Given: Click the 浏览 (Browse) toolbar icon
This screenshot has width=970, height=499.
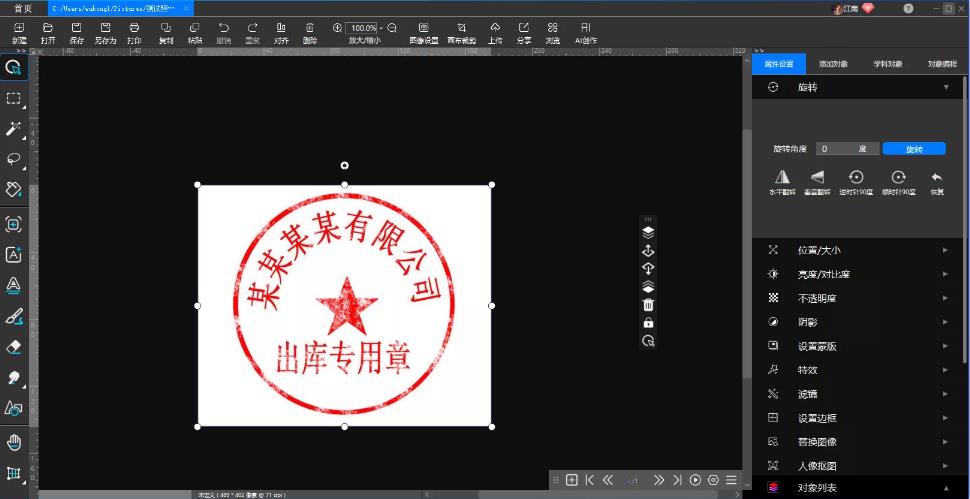Looking at the screenshot, I should pos(552,28).
